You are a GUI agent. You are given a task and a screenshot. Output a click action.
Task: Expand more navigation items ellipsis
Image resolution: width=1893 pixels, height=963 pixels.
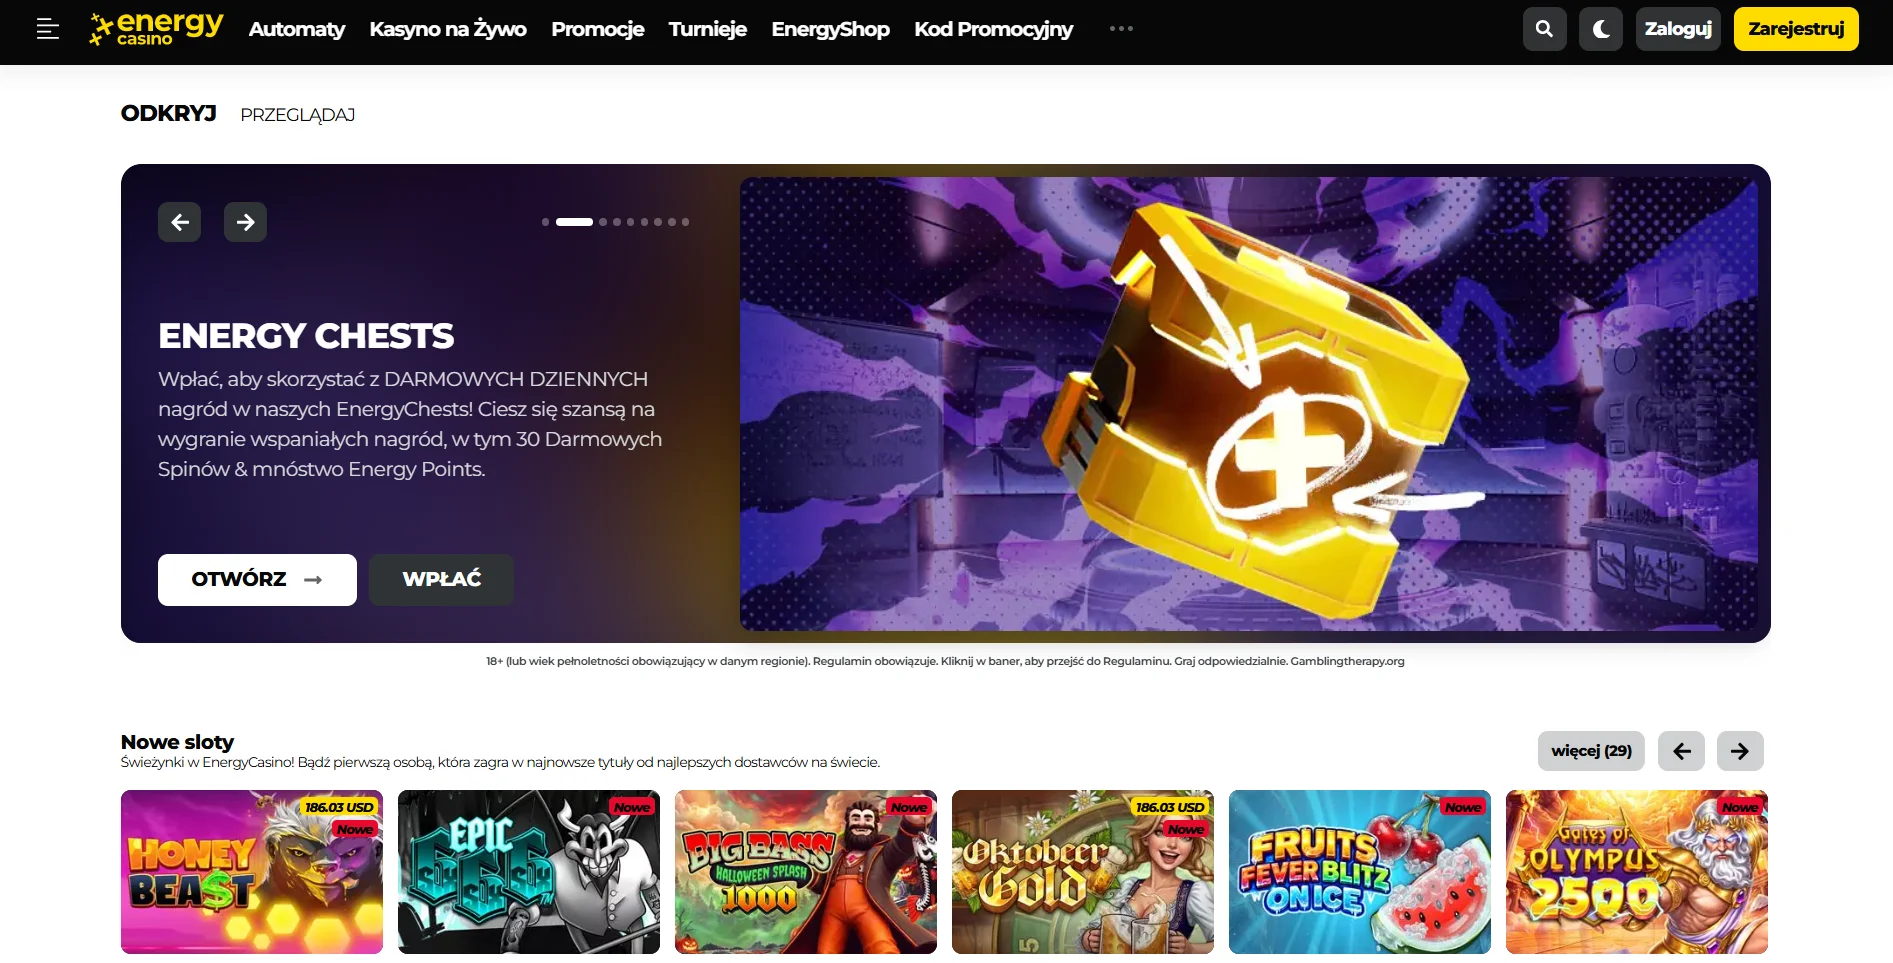coord(1121,29)
